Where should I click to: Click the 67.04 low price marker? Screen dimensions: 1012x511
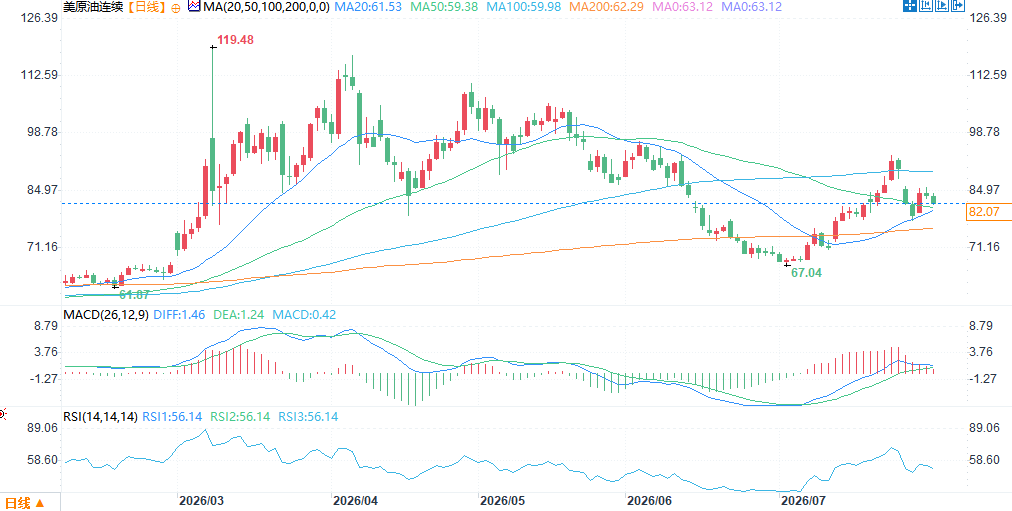tap(807, 273)
